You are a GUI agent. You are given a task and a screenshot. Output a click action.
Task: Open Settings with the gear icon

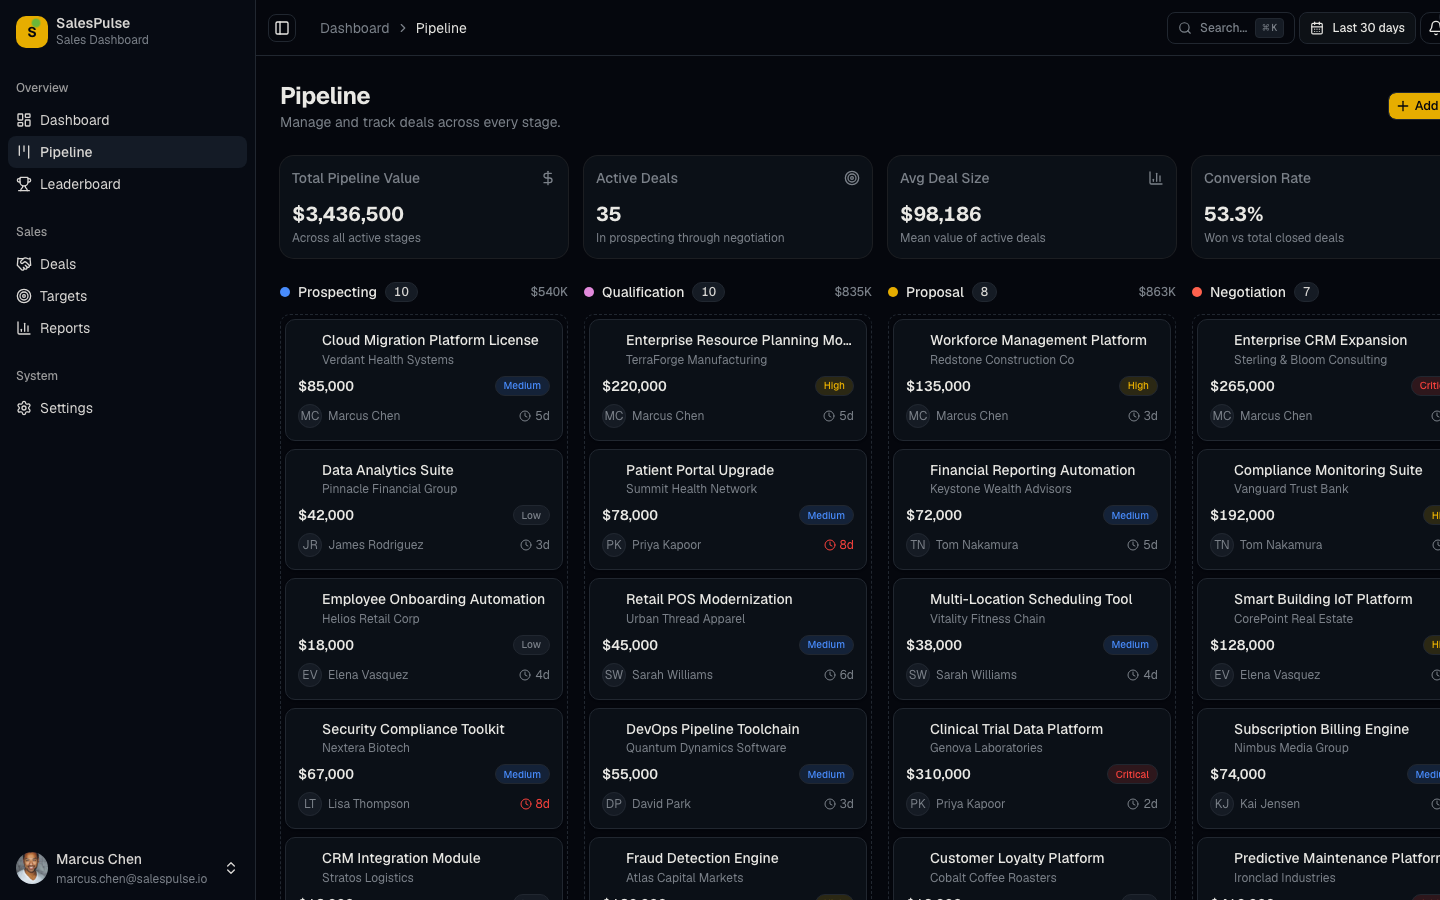(x=24, y=407)
